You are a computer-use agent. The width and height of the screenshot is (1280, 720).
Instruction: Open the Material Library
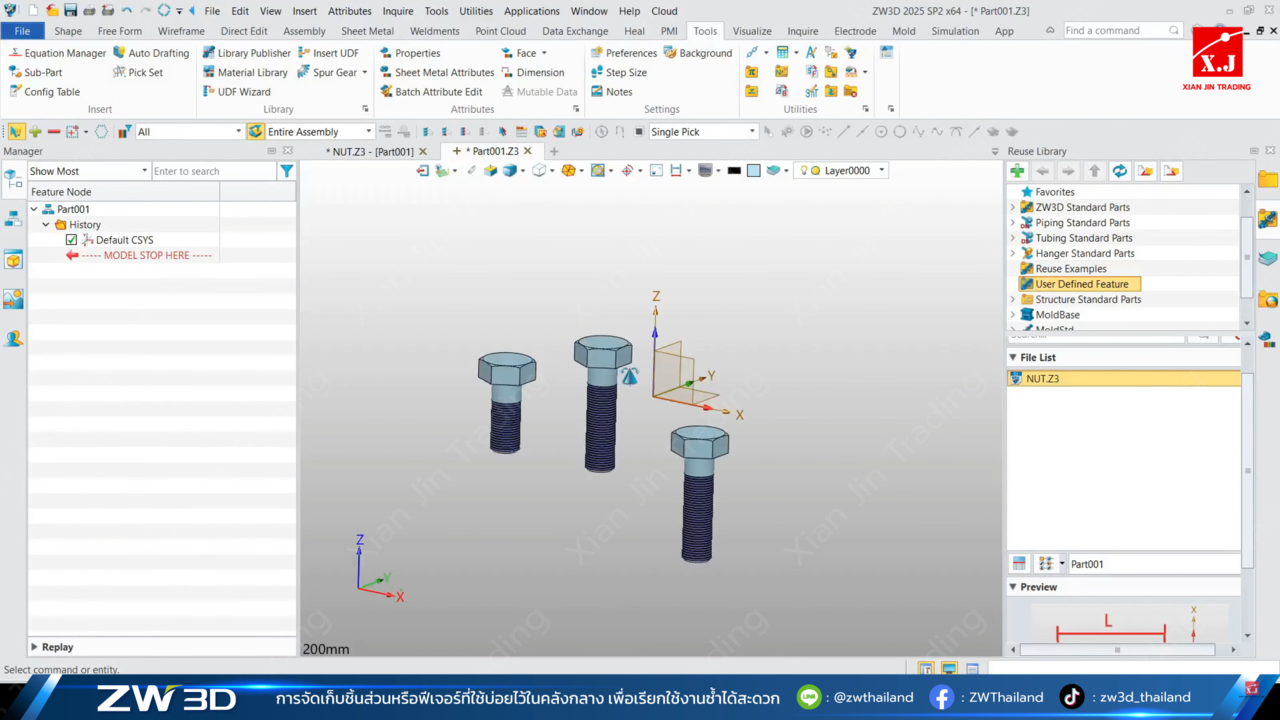point(245,72)
